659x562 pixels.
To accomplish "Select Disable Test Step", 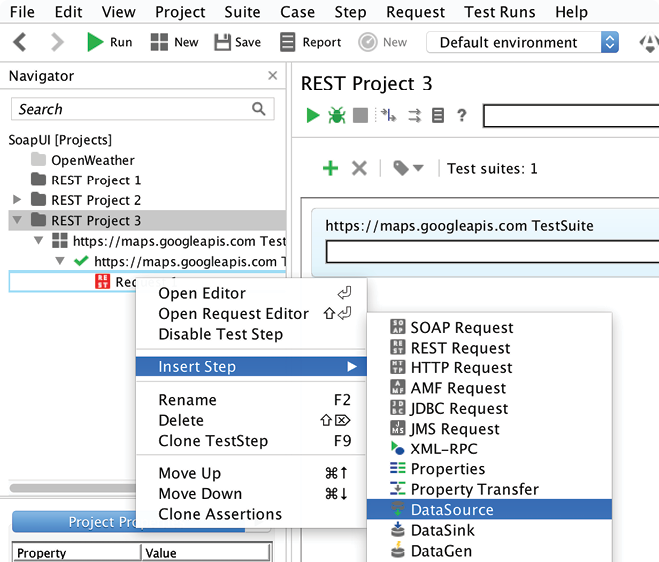I will click(x=251, y=334).
